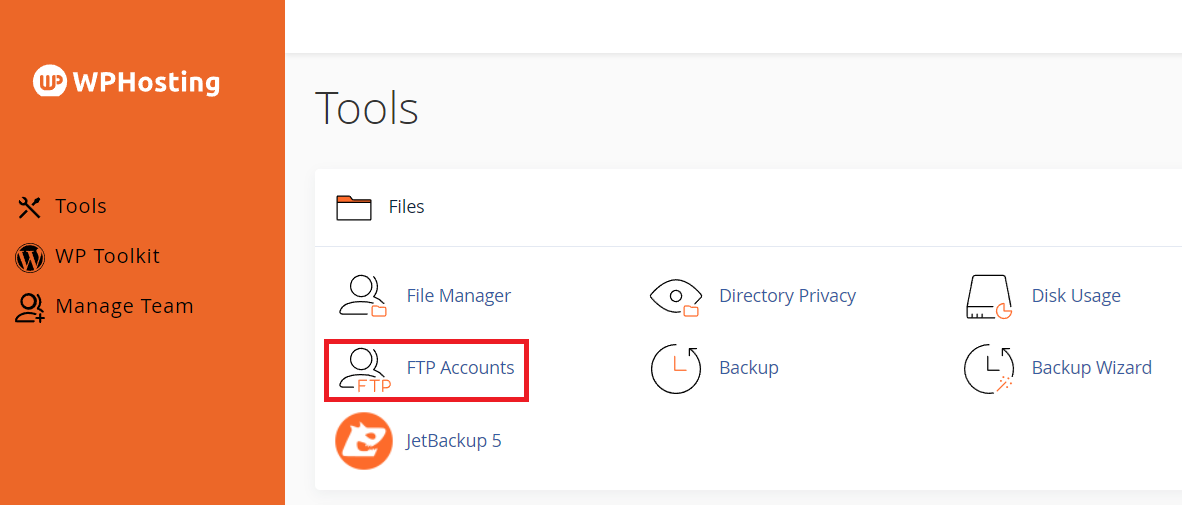
Task: Open the File Manager link
Action: point(458,296)
